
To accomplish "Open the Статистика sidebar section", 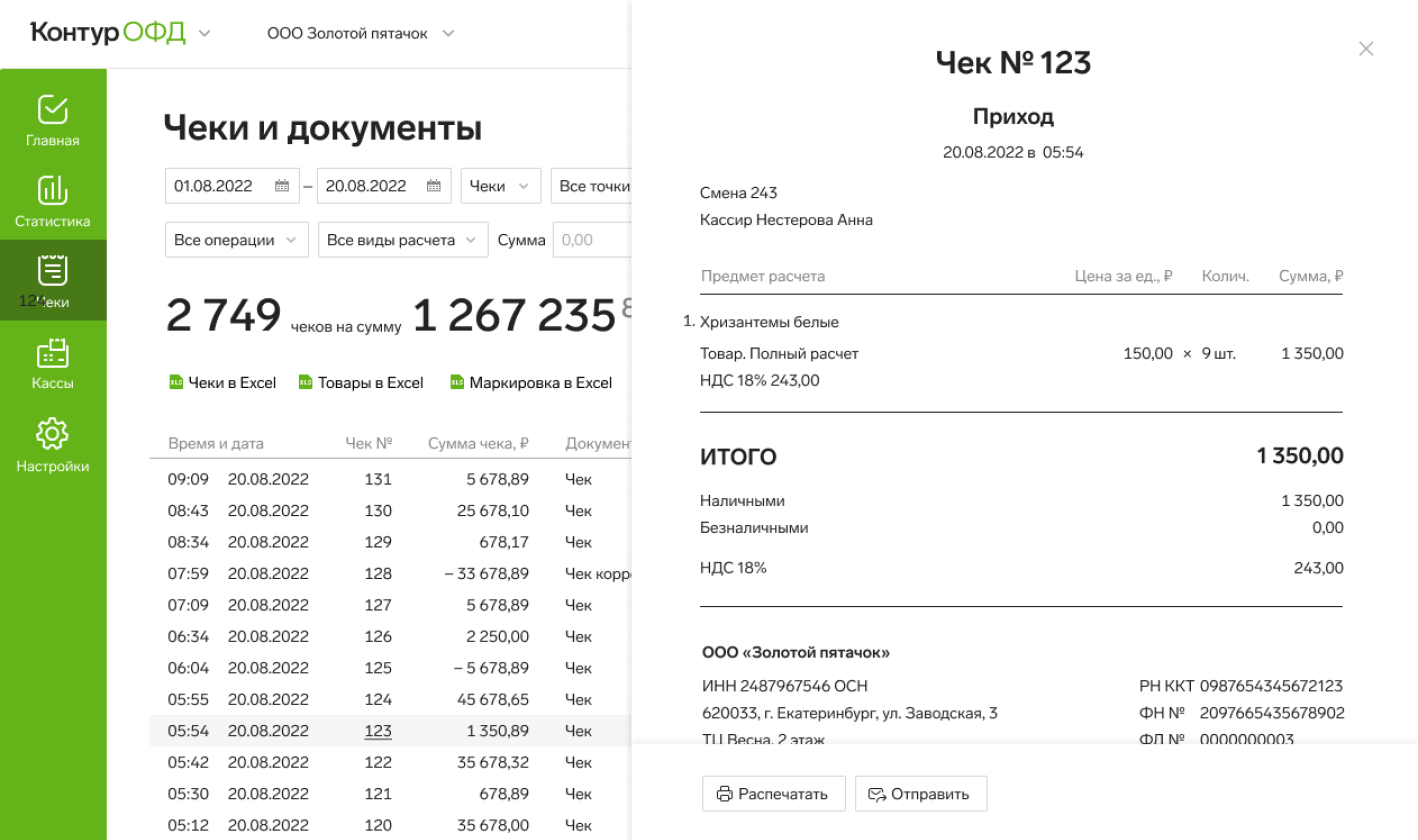I will coord(53,201).
